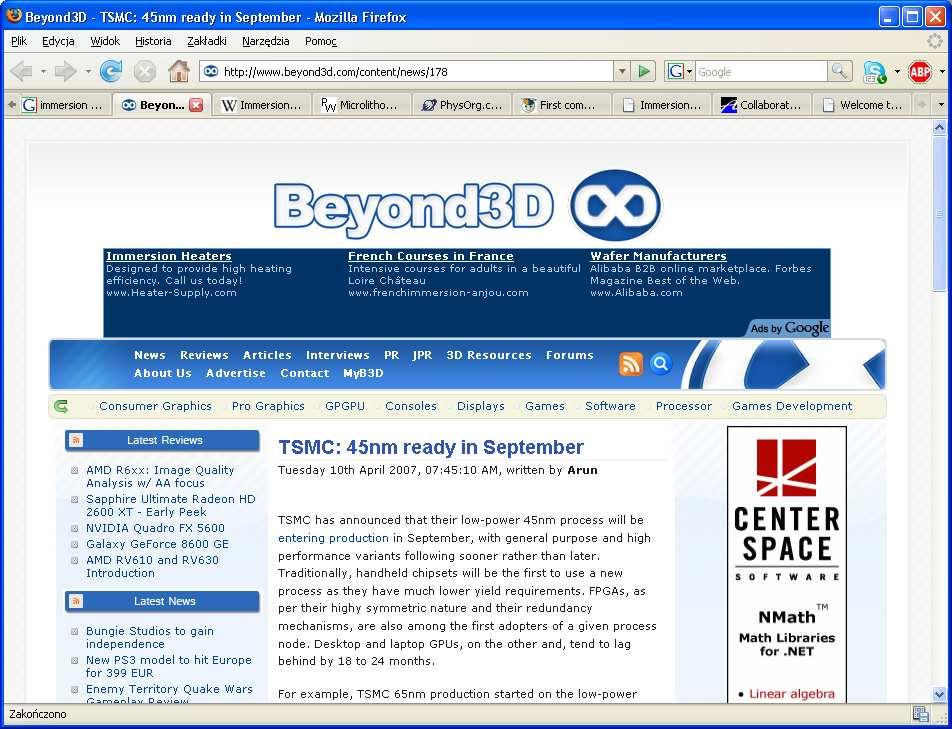Open the Historia menu
Viewport: 952px width, 729px height.
coord(153,41)
